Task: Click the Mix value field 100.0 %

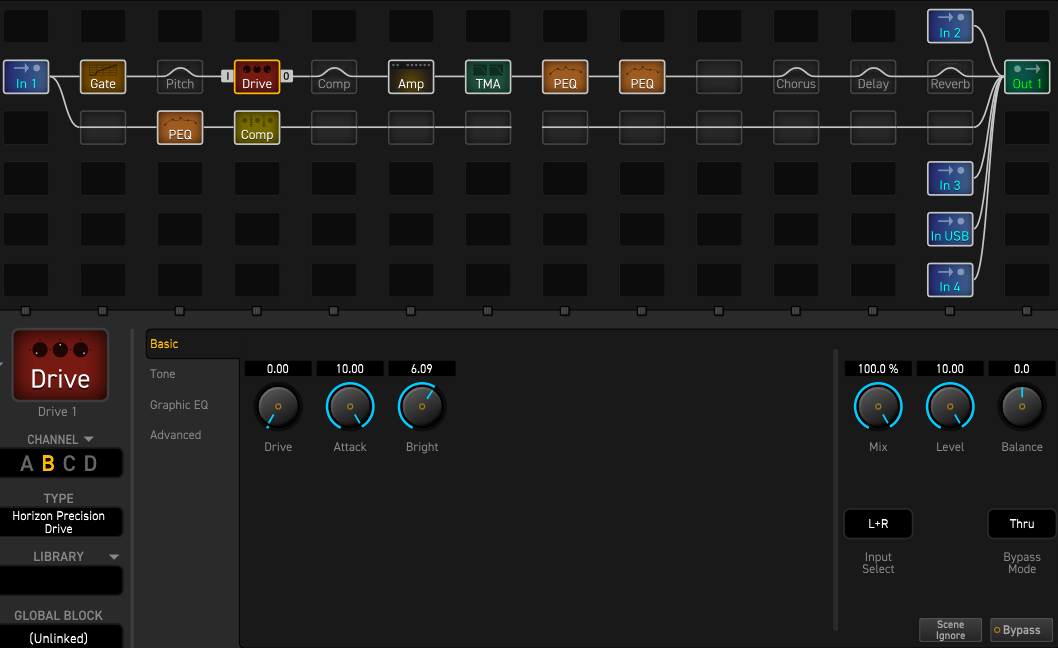Action: click(x=878, y=369)
